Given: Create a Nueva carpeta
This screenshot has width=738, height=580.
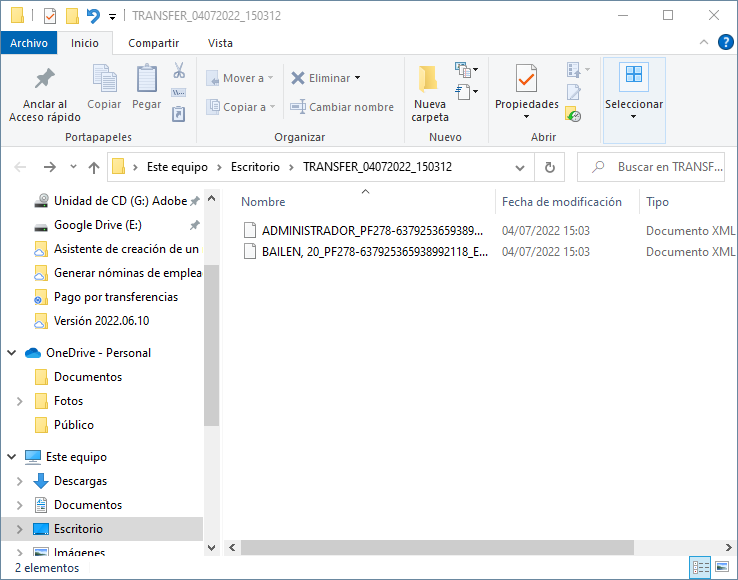Looking at the screenshot, I should click(x=430, y=93).
